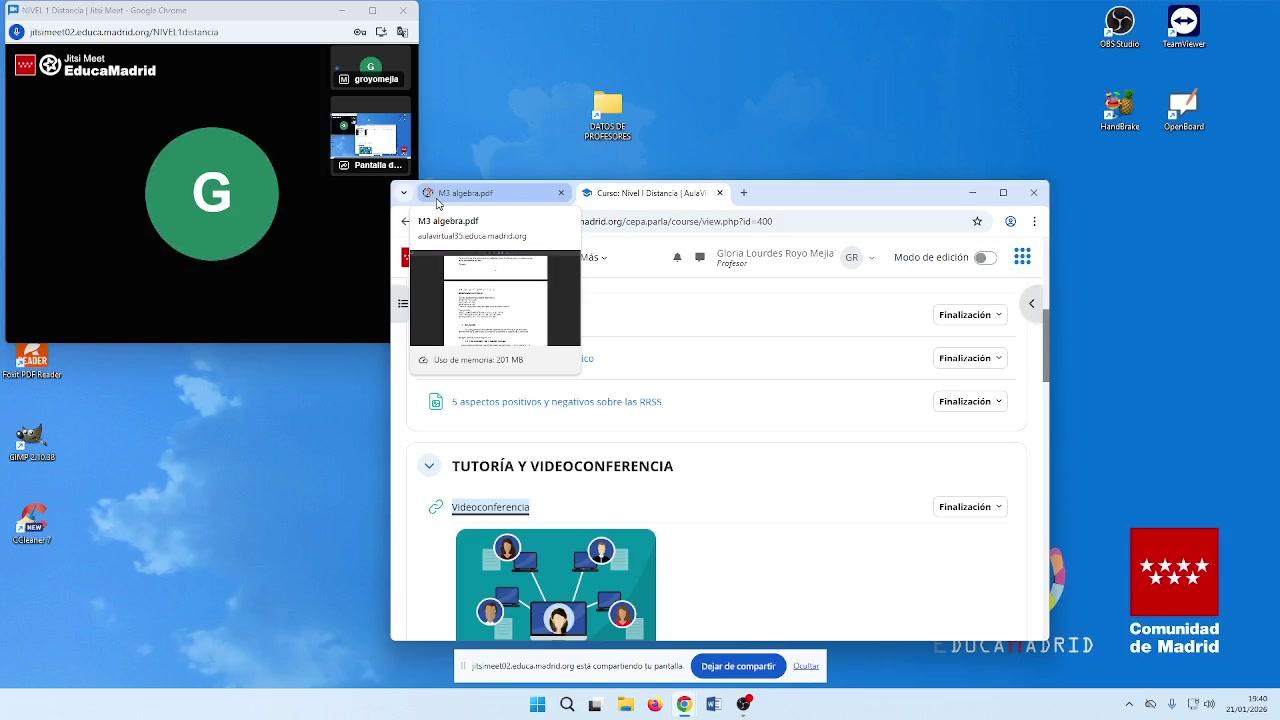Open the HandBrake desktop icon

click(x=1119, y=110)
